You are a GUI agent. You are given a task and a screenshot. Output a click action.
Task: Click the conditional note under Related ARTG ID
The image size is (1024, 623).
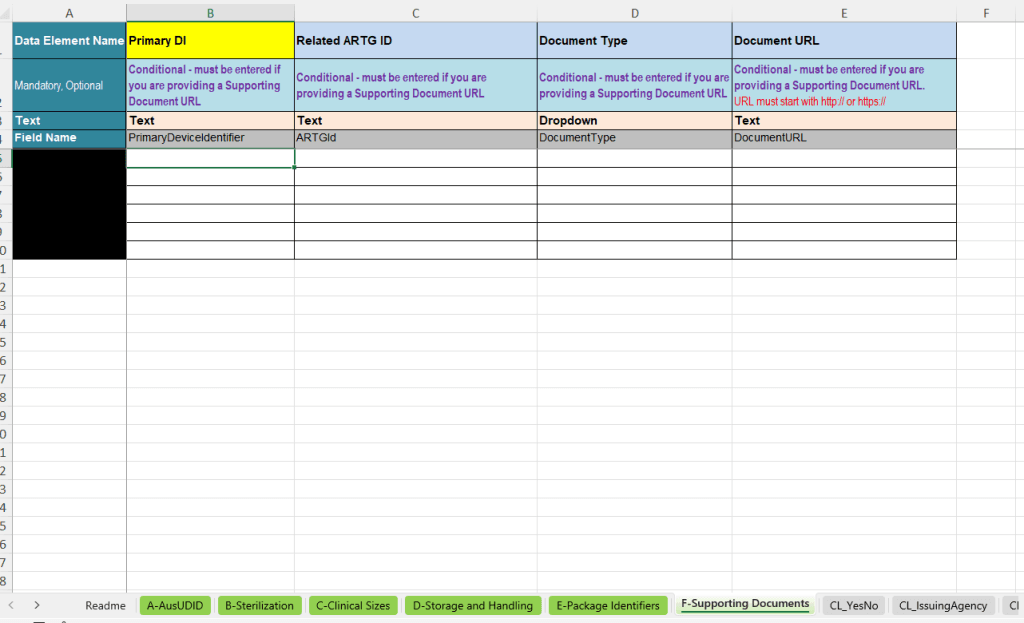click(x=415, y=86)
